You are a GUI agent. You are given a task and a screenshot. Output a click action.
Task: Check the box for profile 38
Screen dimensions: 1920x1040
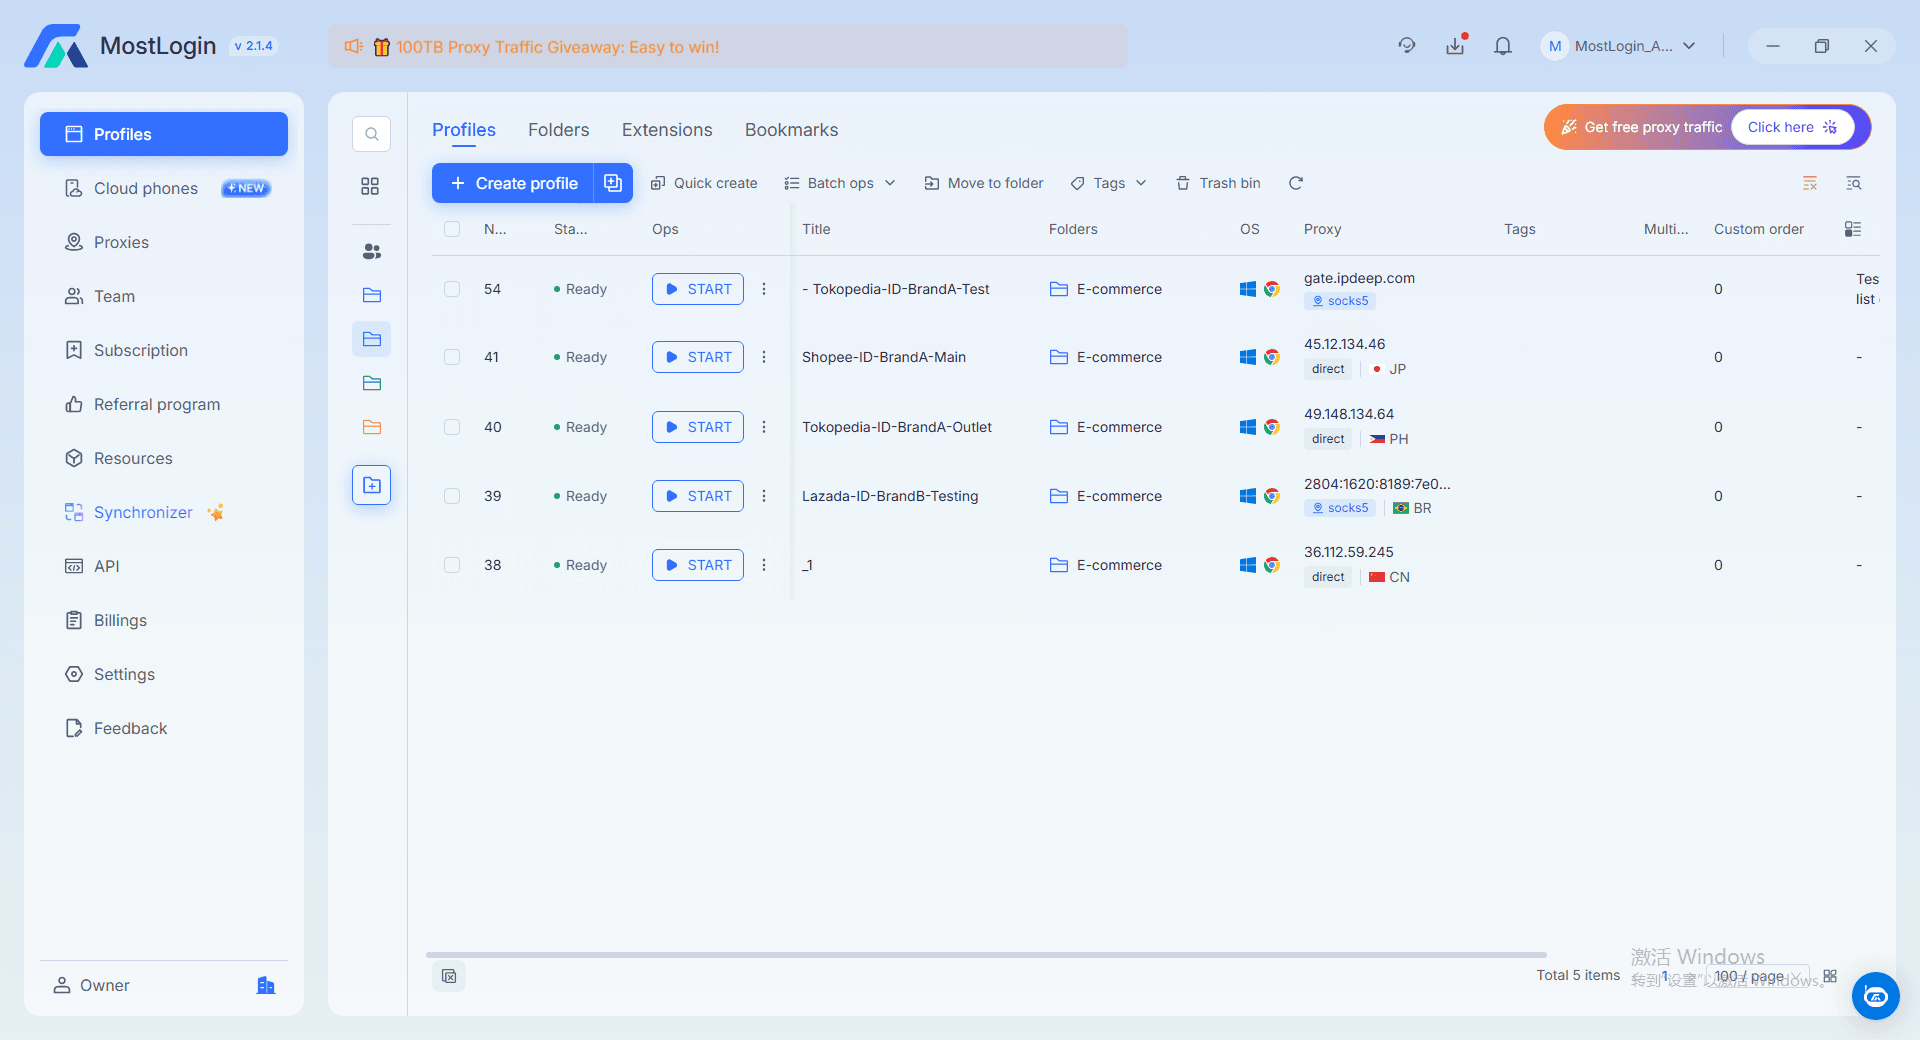pos(452,565)
